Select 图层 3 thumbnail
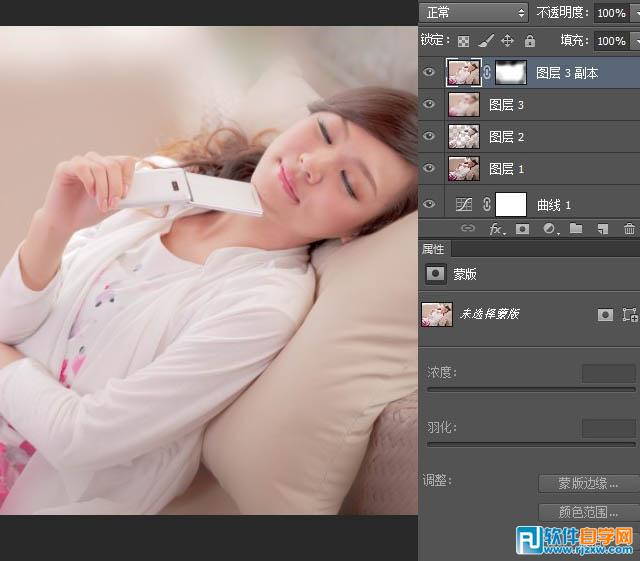Screen dimensions: 640x561 [464, 105]
